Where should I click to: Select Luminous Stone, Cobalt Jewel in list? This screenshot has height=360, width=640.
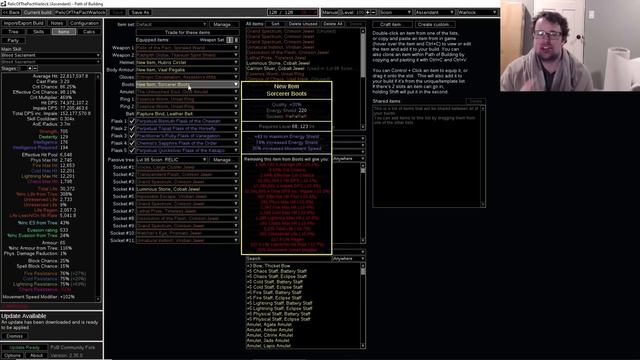(278, 63)
